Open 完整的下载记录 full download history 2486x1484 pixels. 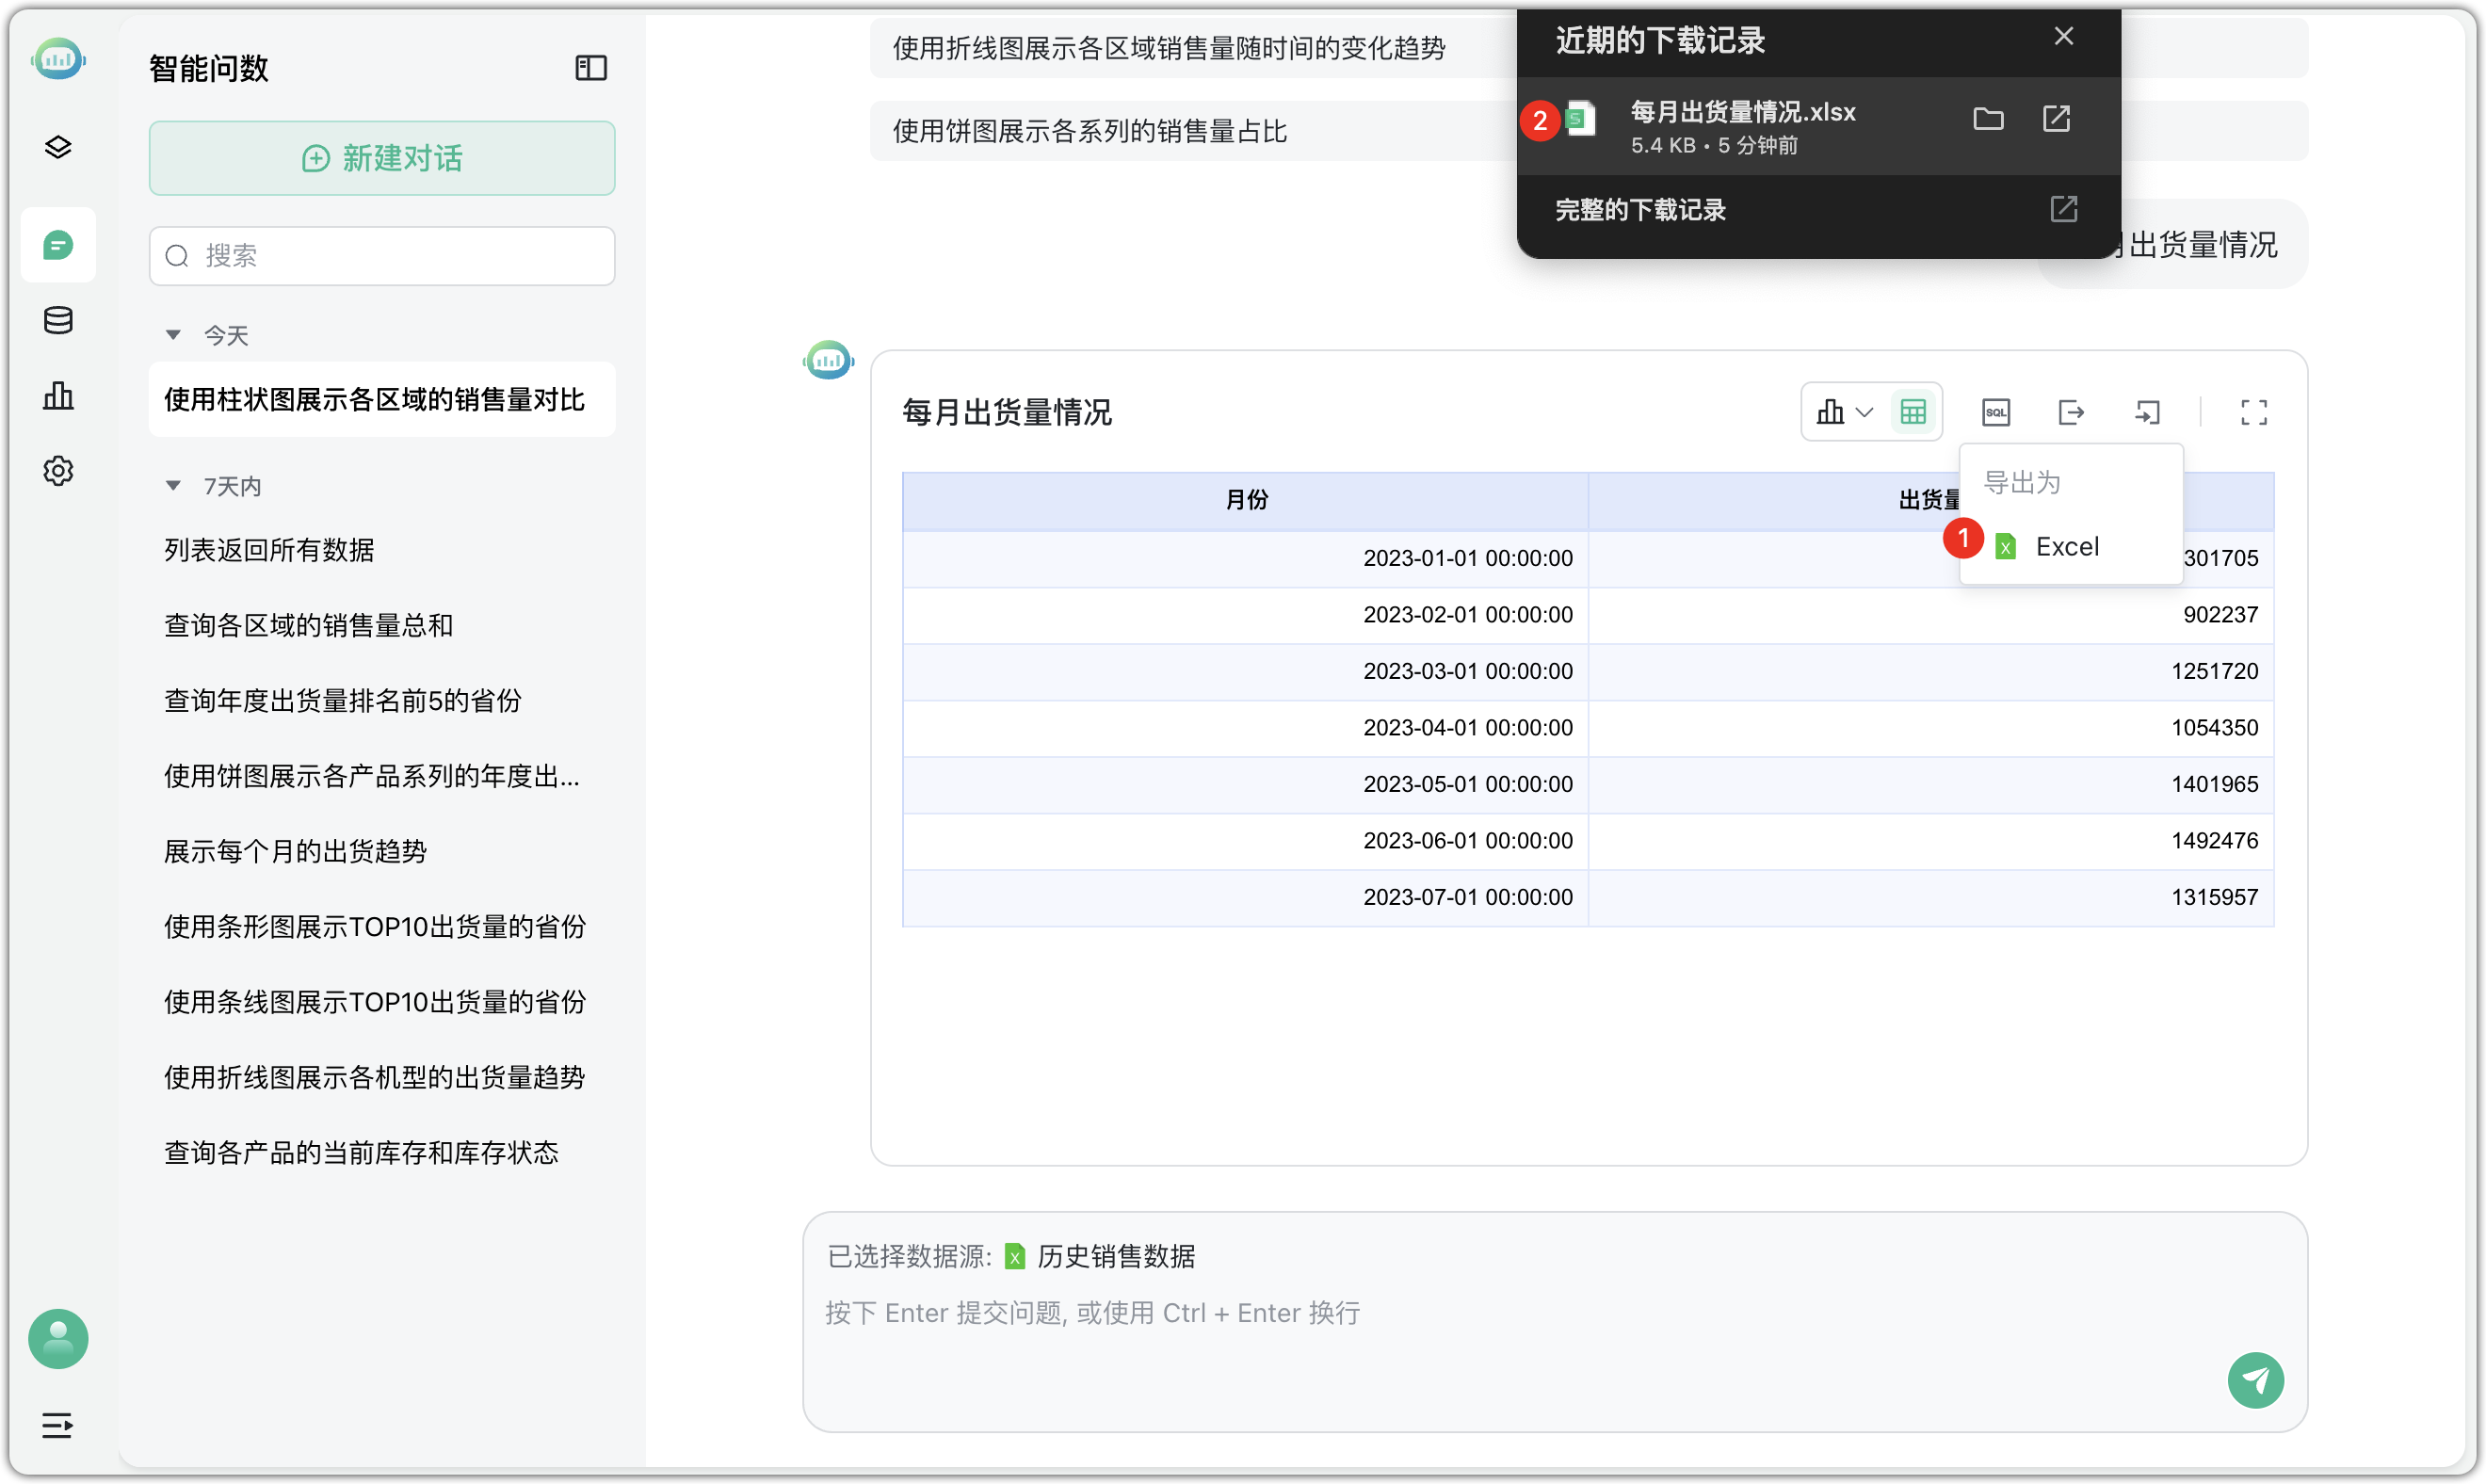click(1640, 210)
